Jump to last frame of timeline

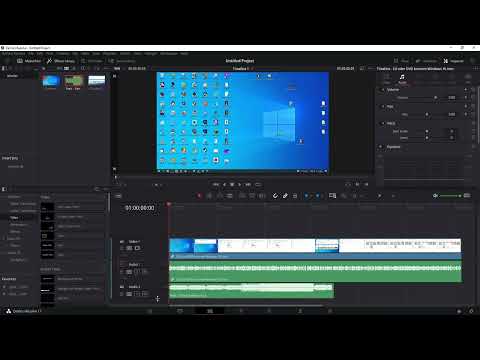click(248, 184)
